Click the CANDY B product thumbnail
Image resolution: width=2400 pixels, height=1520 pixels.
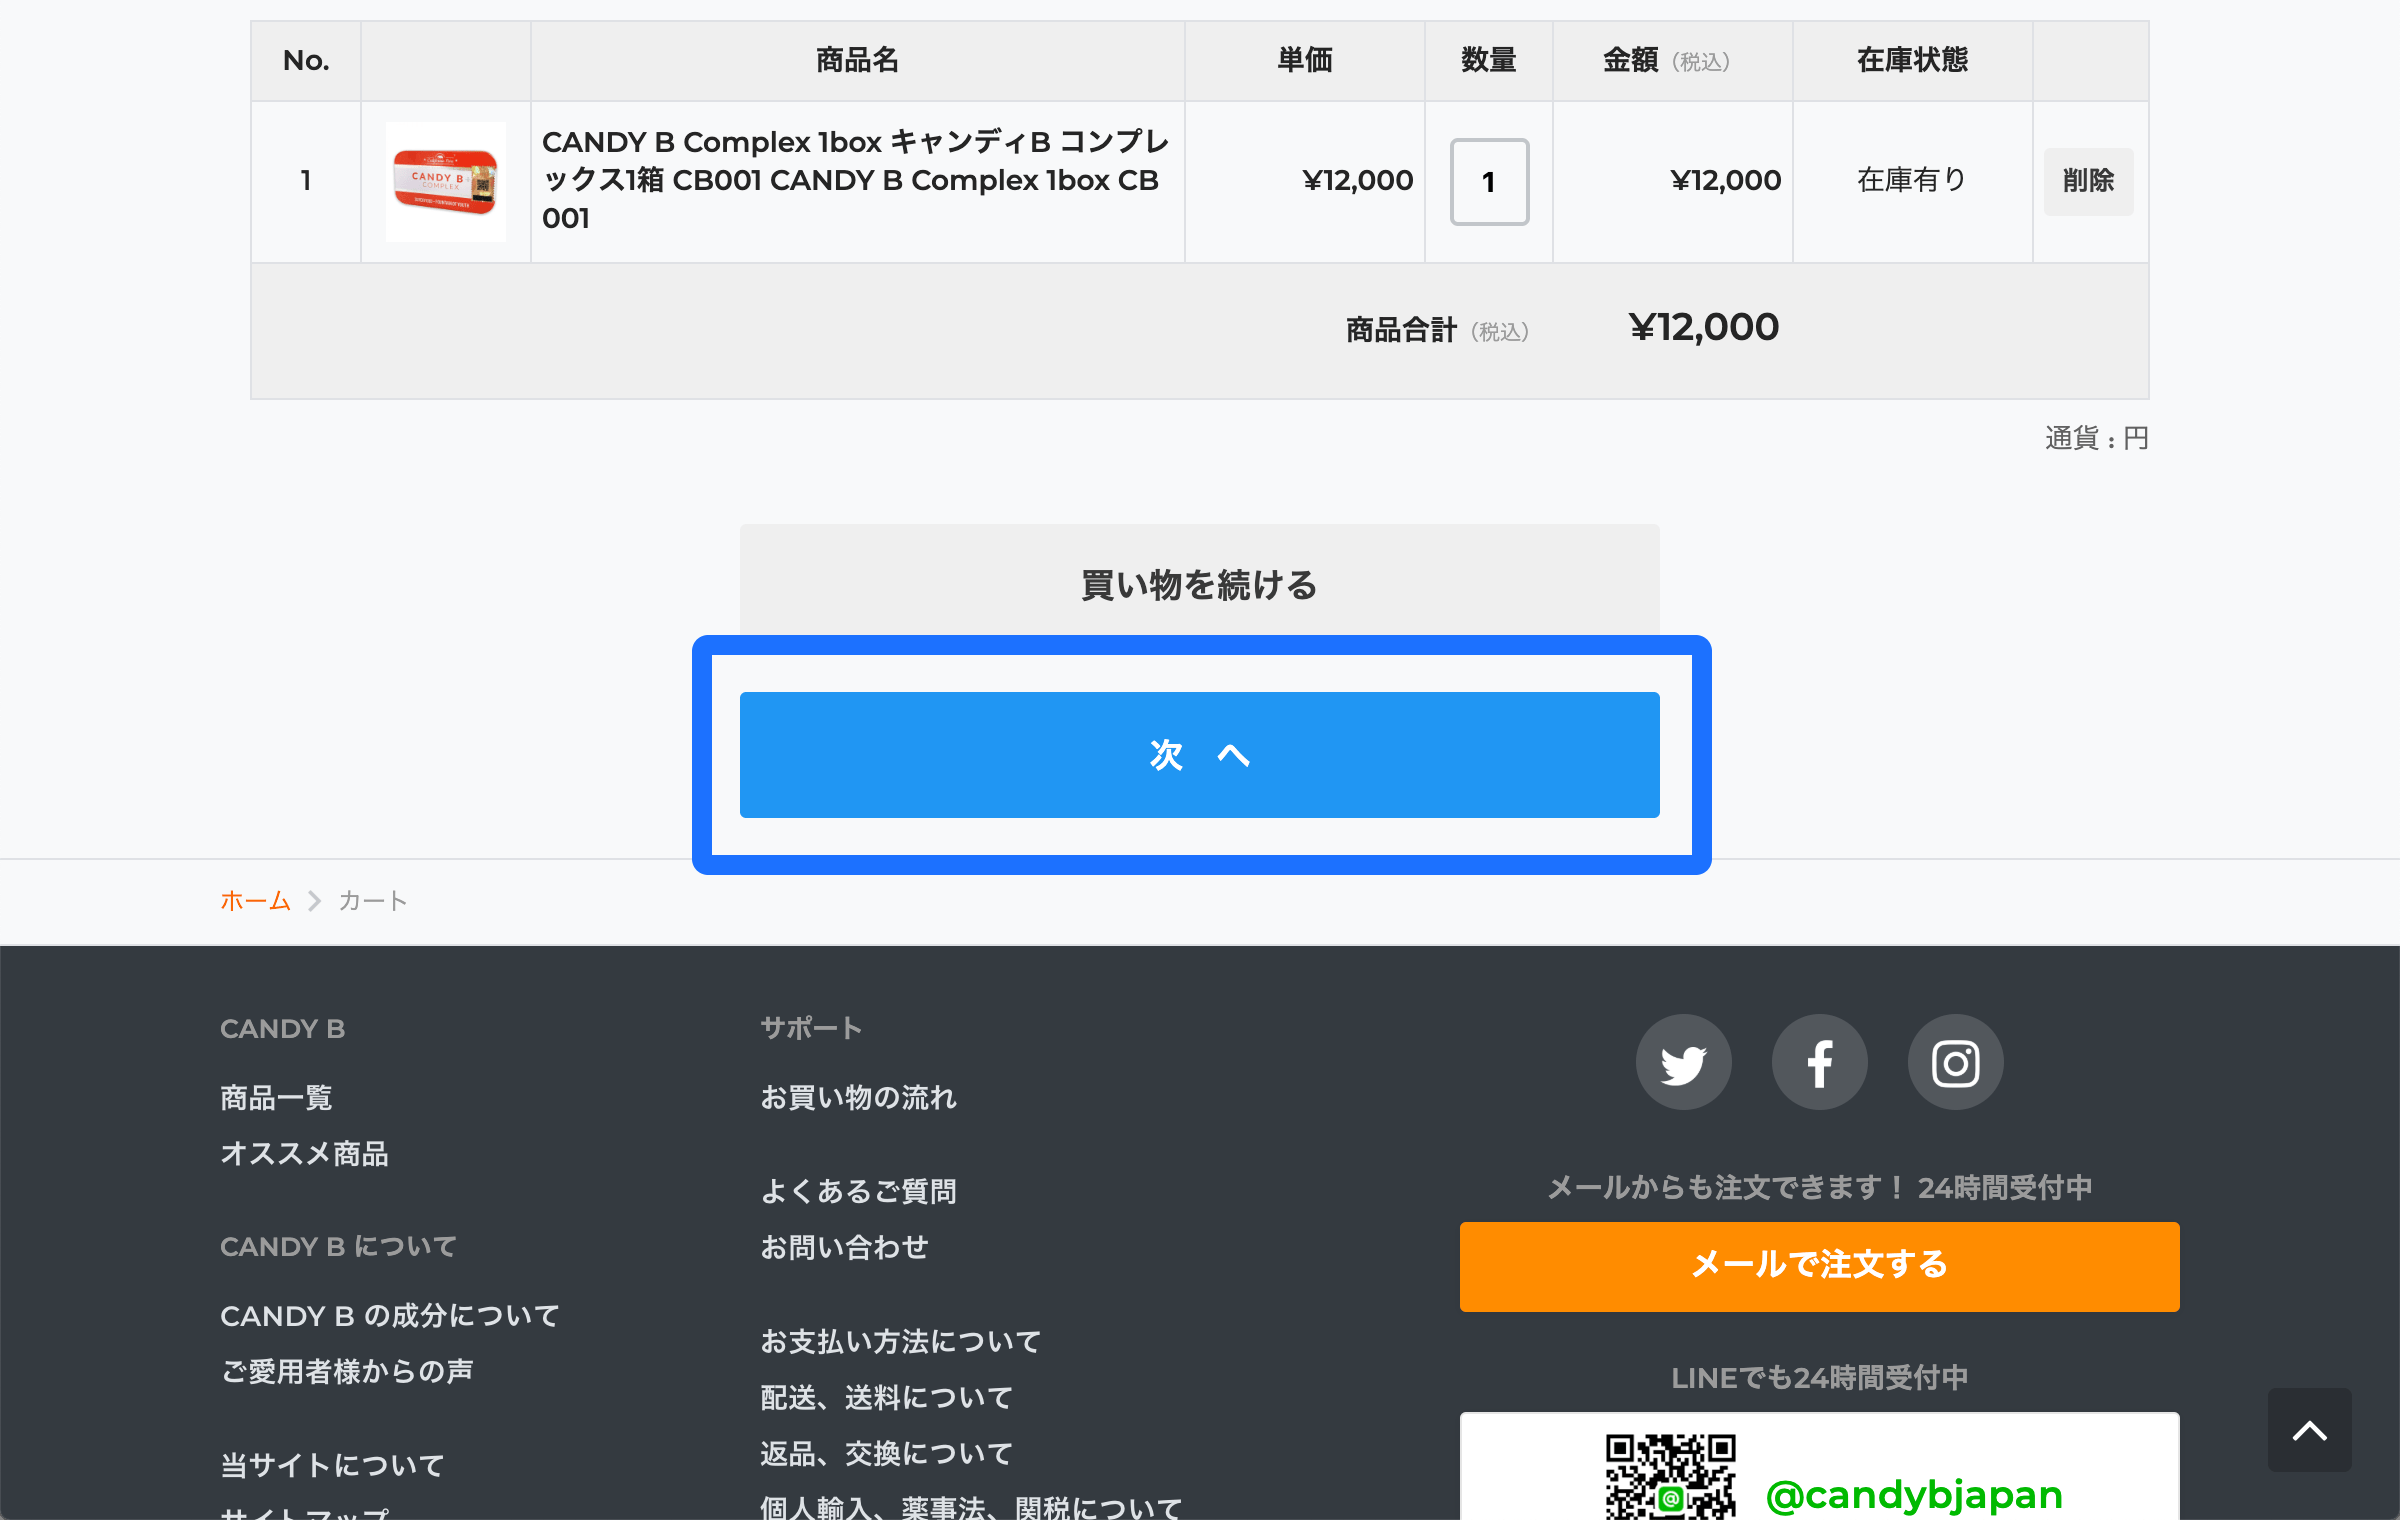(446, 181)
